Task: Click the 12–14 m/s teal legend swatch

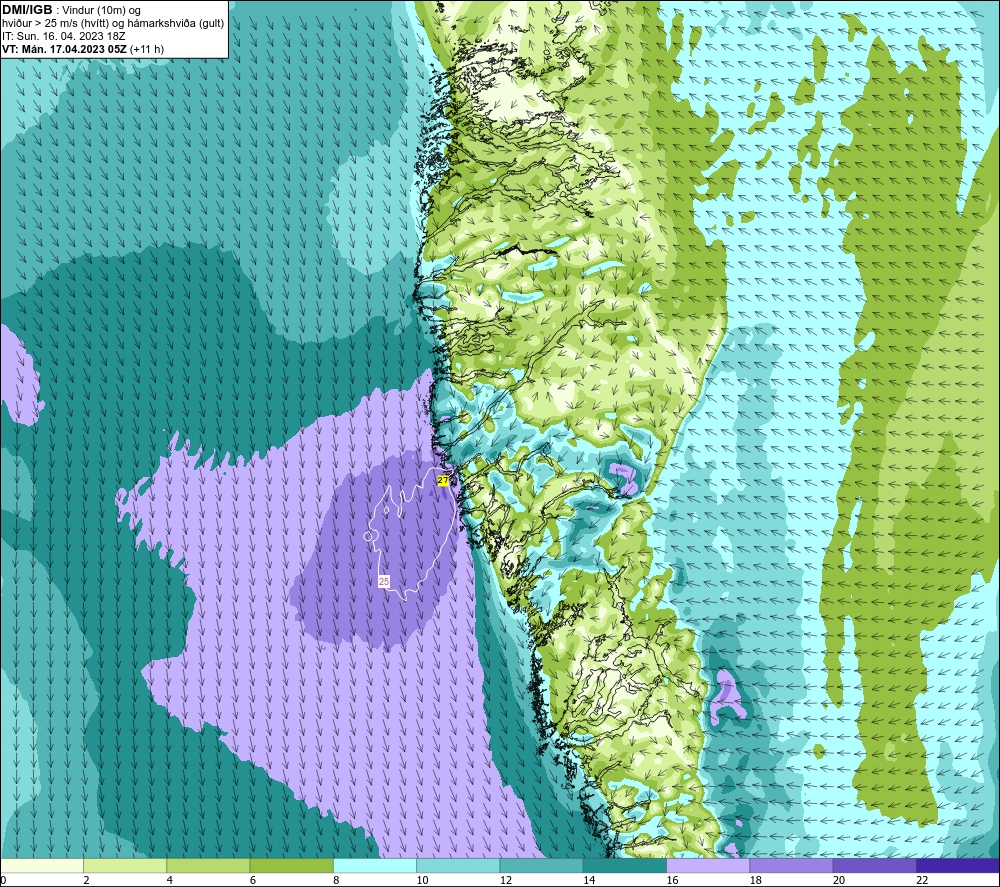Action: [541, 865]
